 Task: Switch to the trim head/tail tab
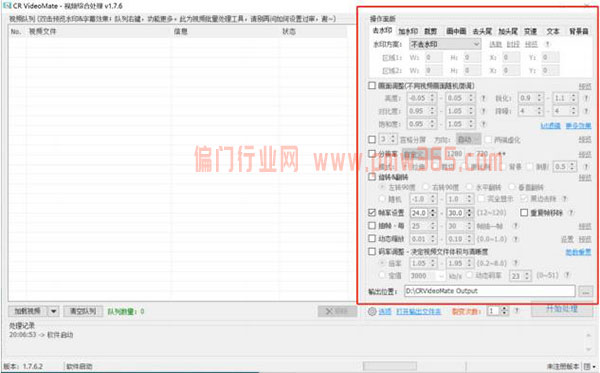[482, 31]
